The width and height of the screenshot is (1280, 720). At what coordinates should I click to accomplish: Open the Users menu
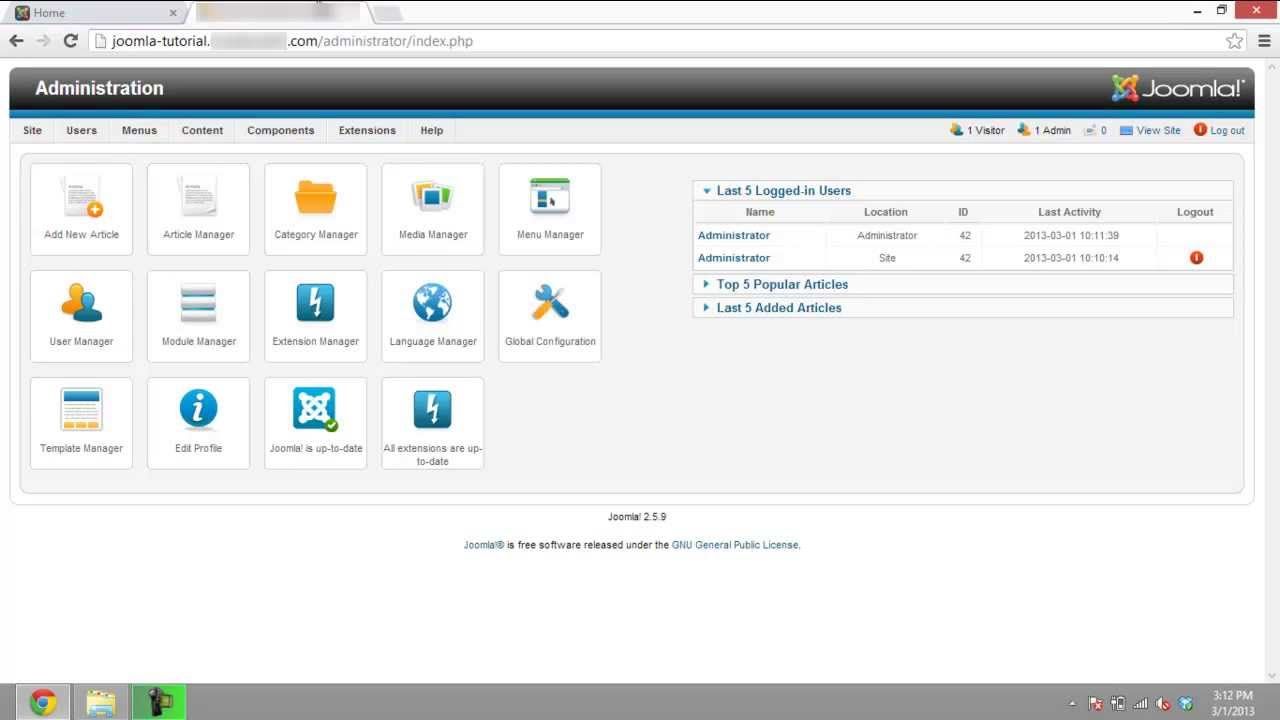pyautogui.click(x=82, y=130)
